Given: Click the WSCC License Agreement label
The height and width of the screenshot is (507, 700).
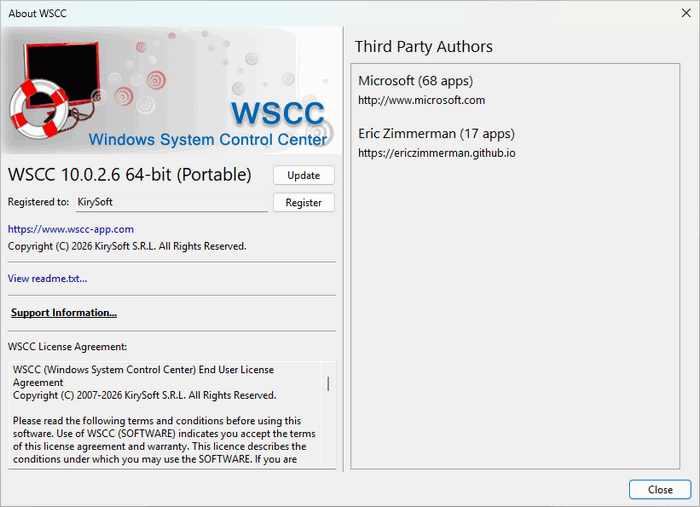Looking at the screenshot, I should [67, 347].
